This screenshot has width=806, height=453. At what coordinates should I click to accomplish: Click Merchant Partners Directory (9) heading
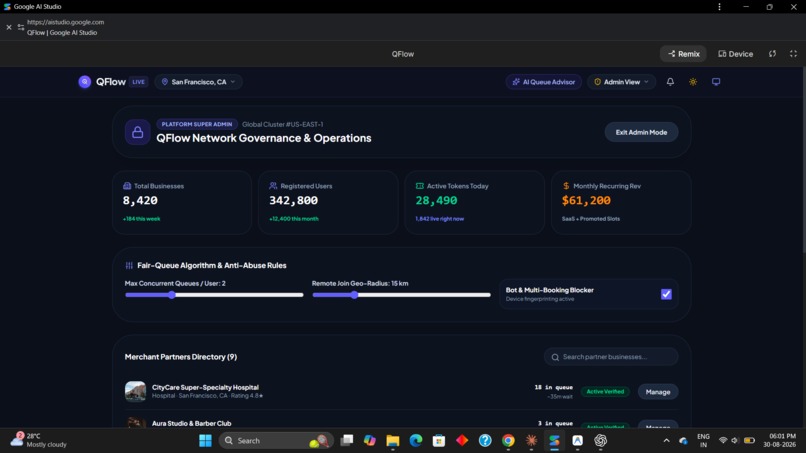(181, 357)
